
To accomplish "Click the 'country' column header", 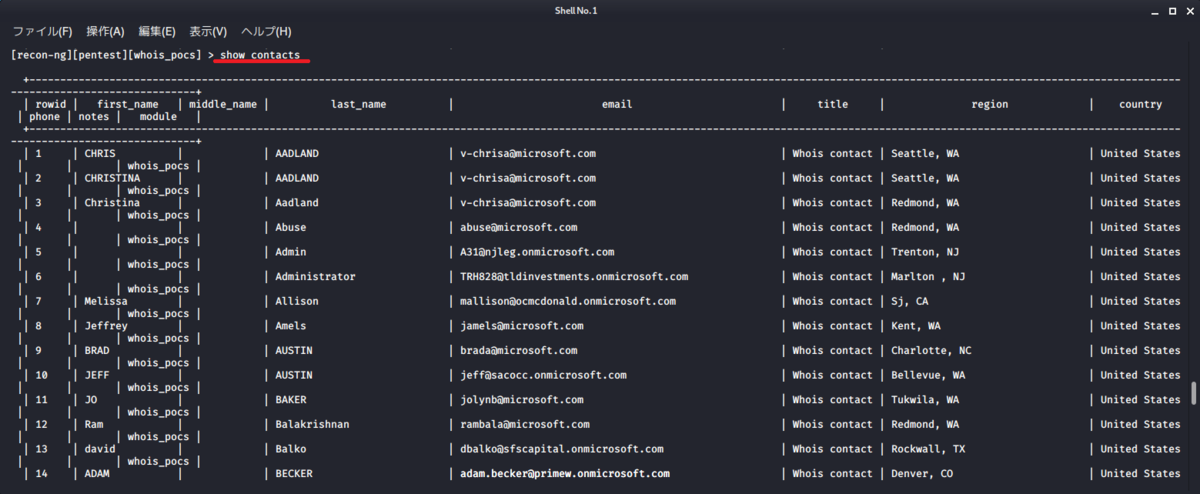I will [x=1140, y=104].
